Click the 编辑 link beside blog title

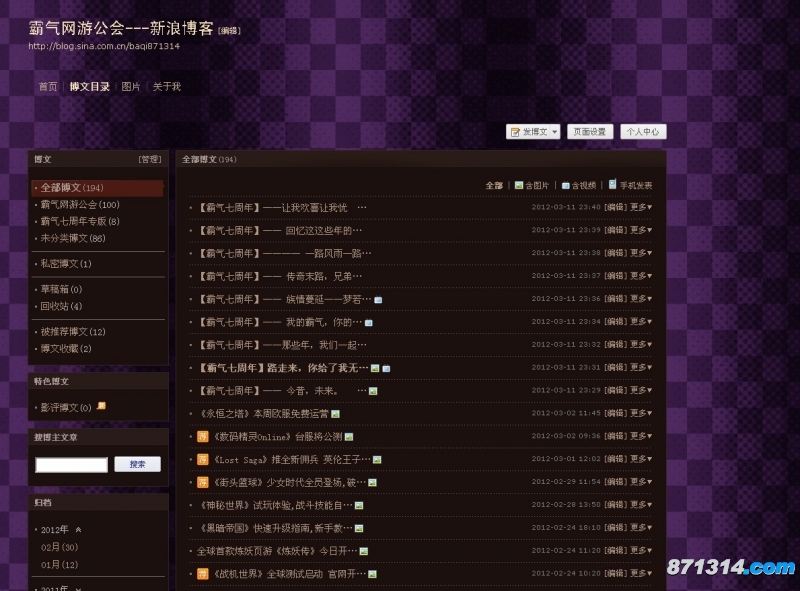(x=229, y=31)
